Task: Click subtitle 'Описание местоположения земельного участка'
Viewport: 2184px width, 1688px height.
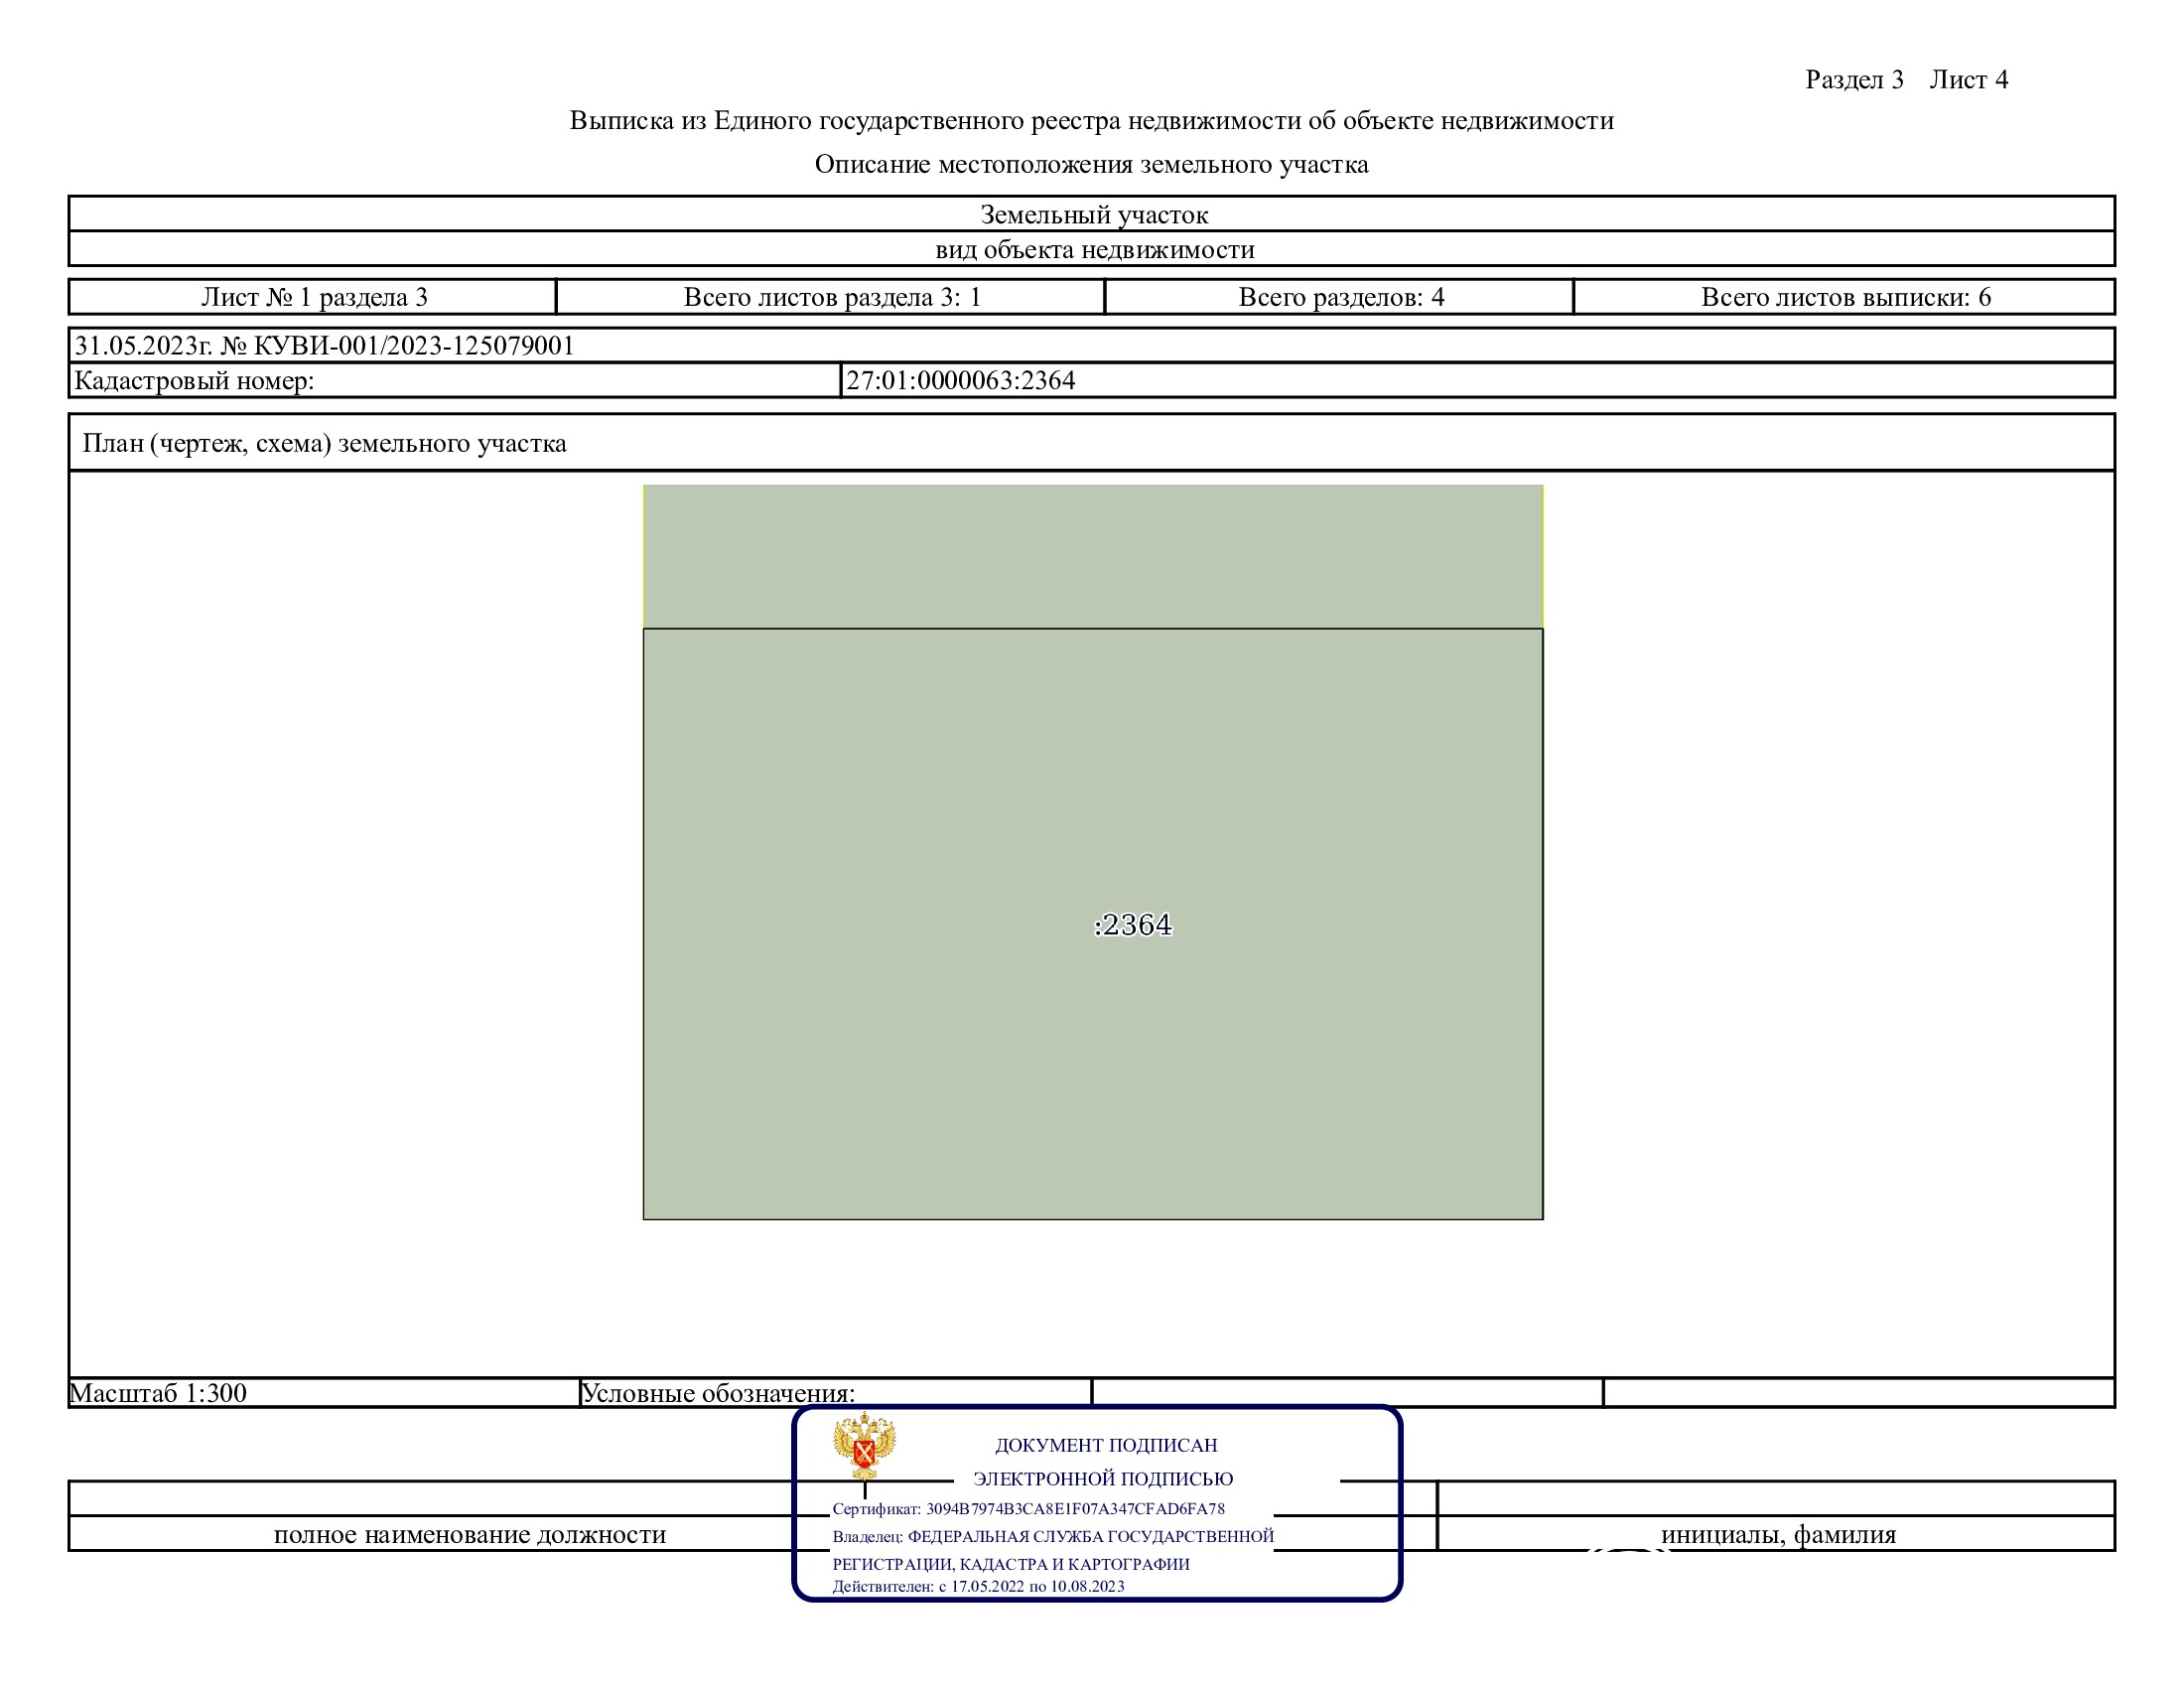Action: [x=1091, y=164]
